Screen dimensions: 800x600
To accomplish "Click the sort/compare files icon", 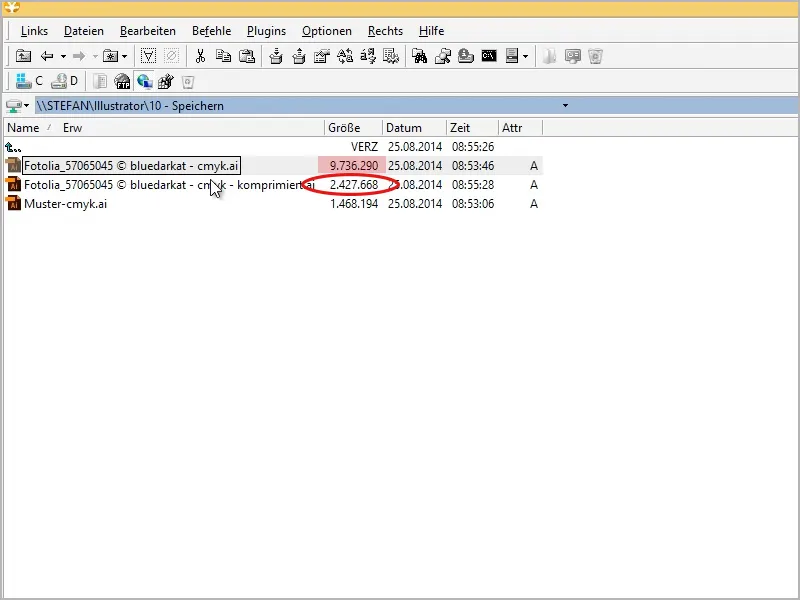I will pyautogui.click(x=368, y=56).
